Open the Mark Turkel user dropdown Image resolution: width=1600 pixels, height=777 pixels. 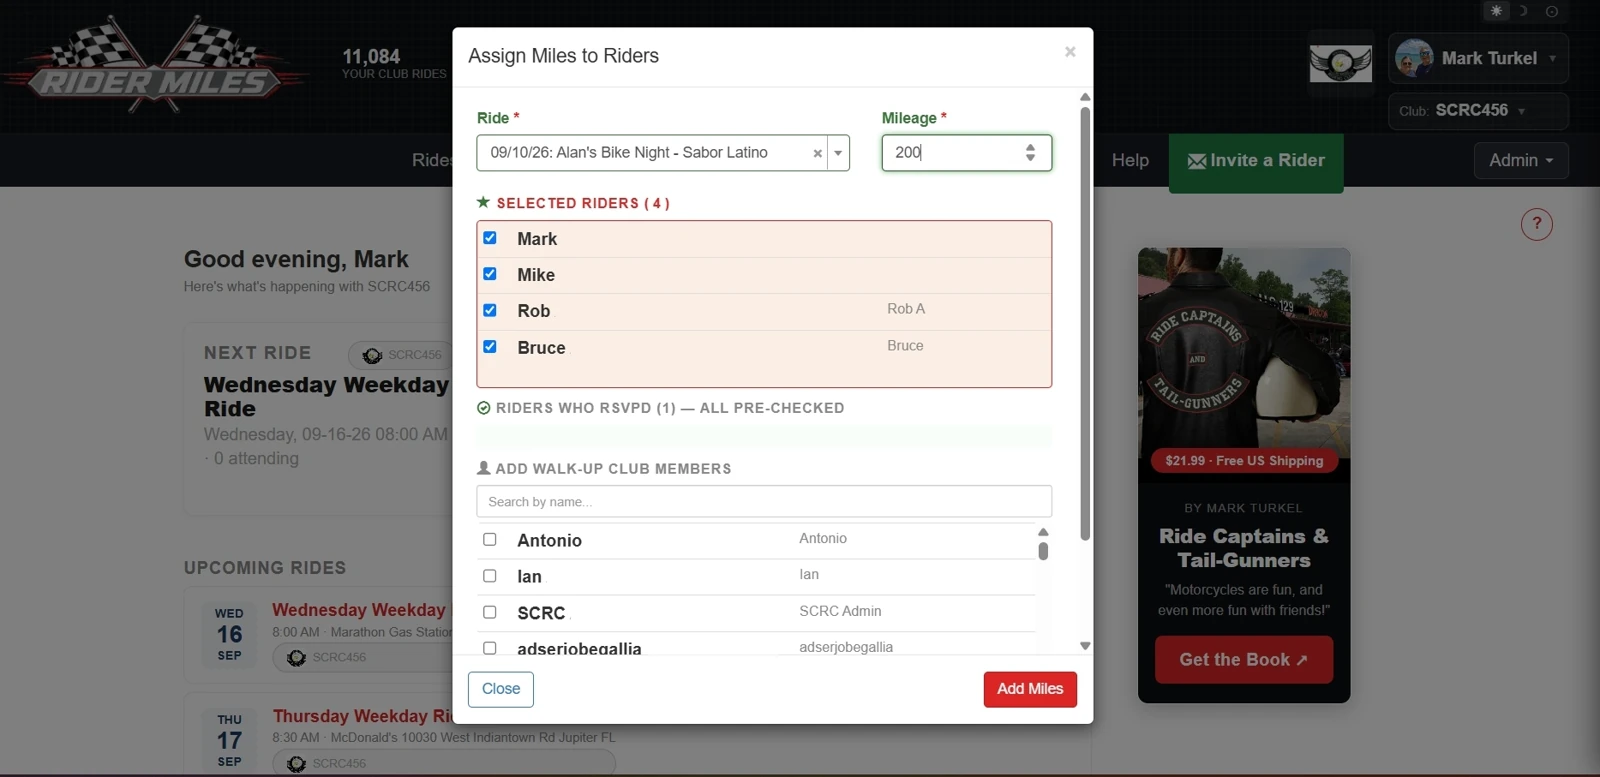(x=1478, y=58)
